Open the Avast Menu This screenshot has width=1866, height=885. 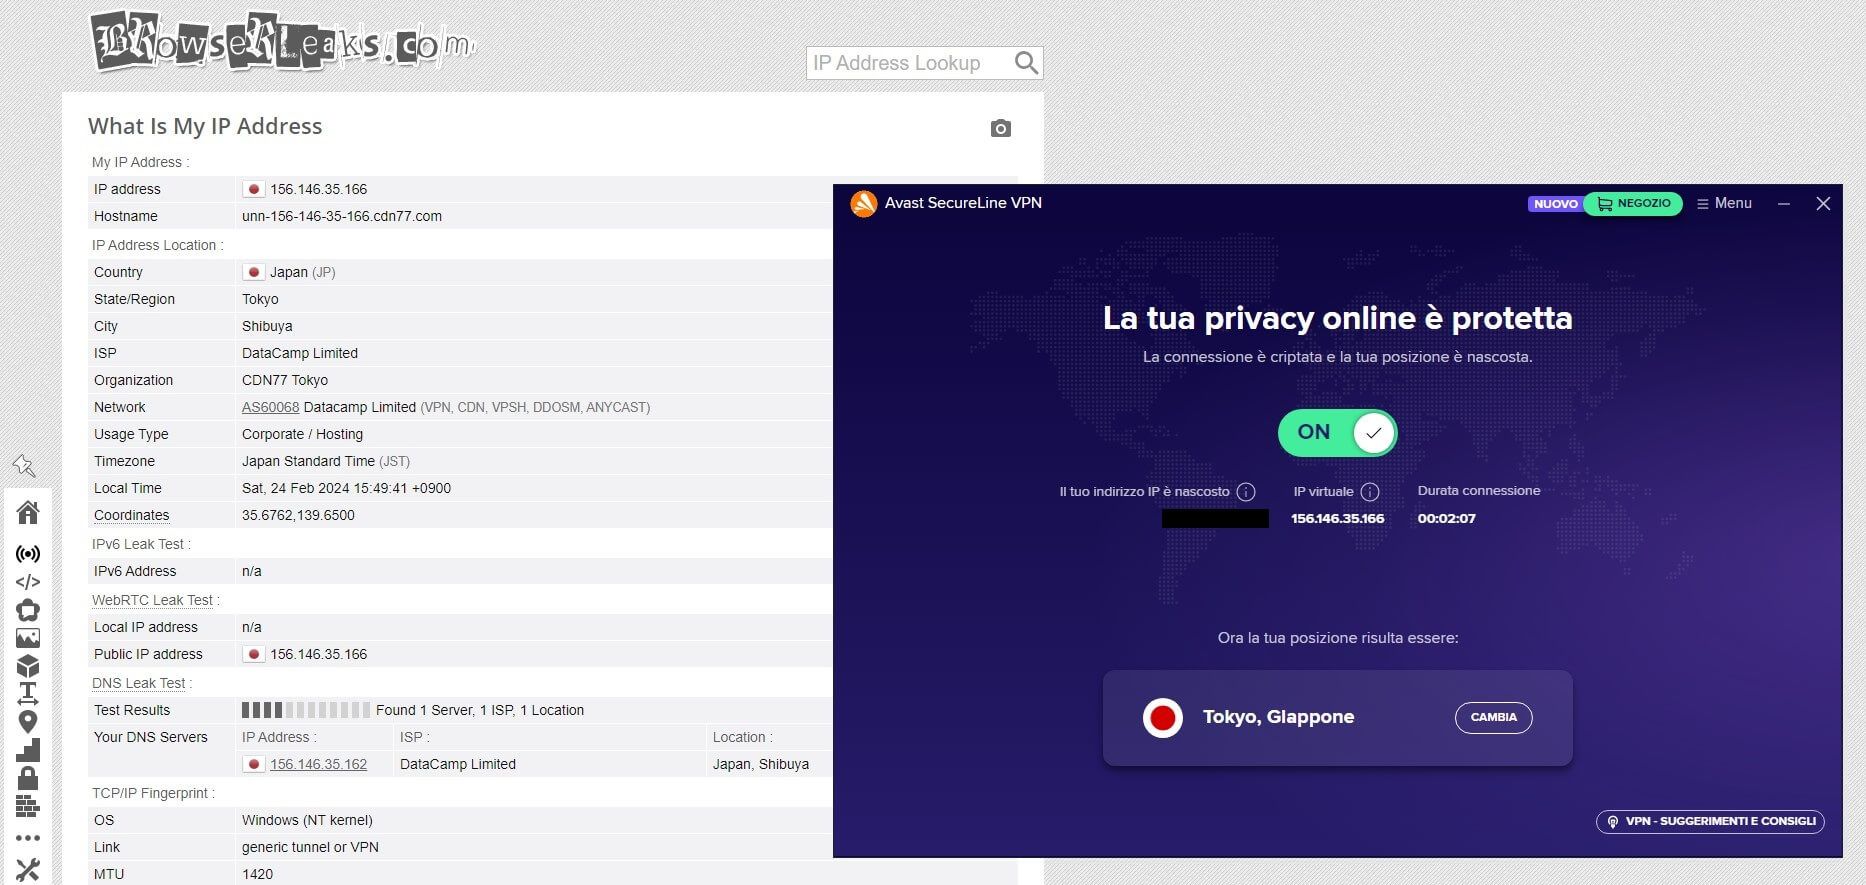1724,203
